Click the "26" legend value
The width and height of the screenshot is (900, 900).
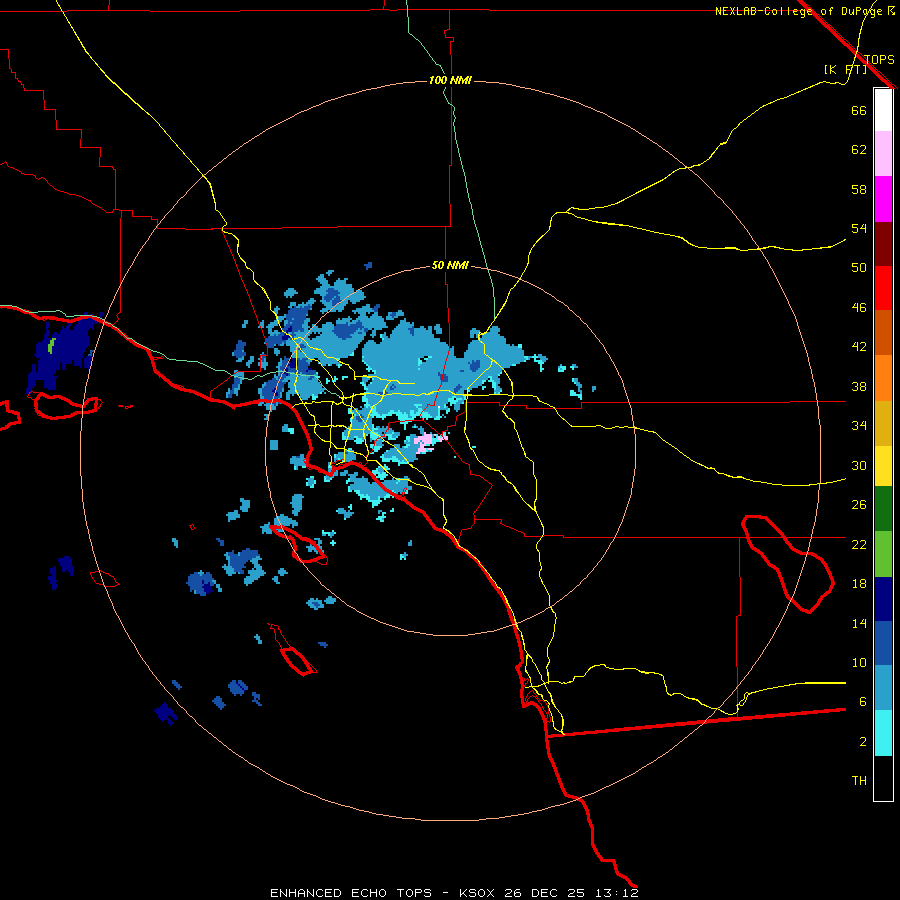click(x=859, y=505)
